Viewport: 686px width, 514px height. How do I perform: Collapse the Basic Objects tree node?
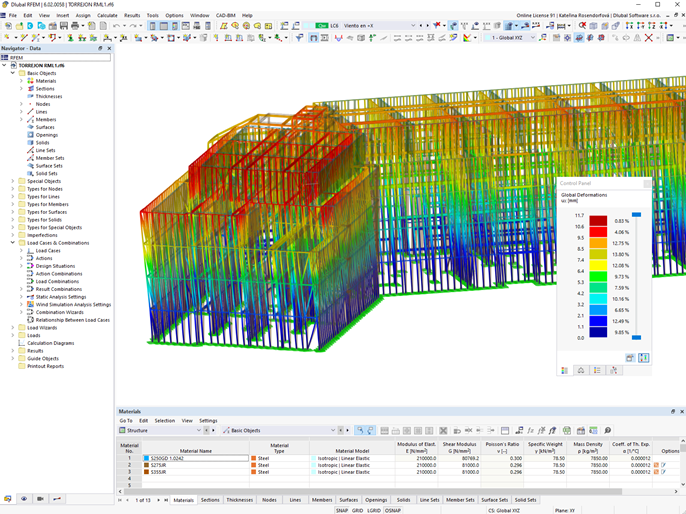(13, 73)
